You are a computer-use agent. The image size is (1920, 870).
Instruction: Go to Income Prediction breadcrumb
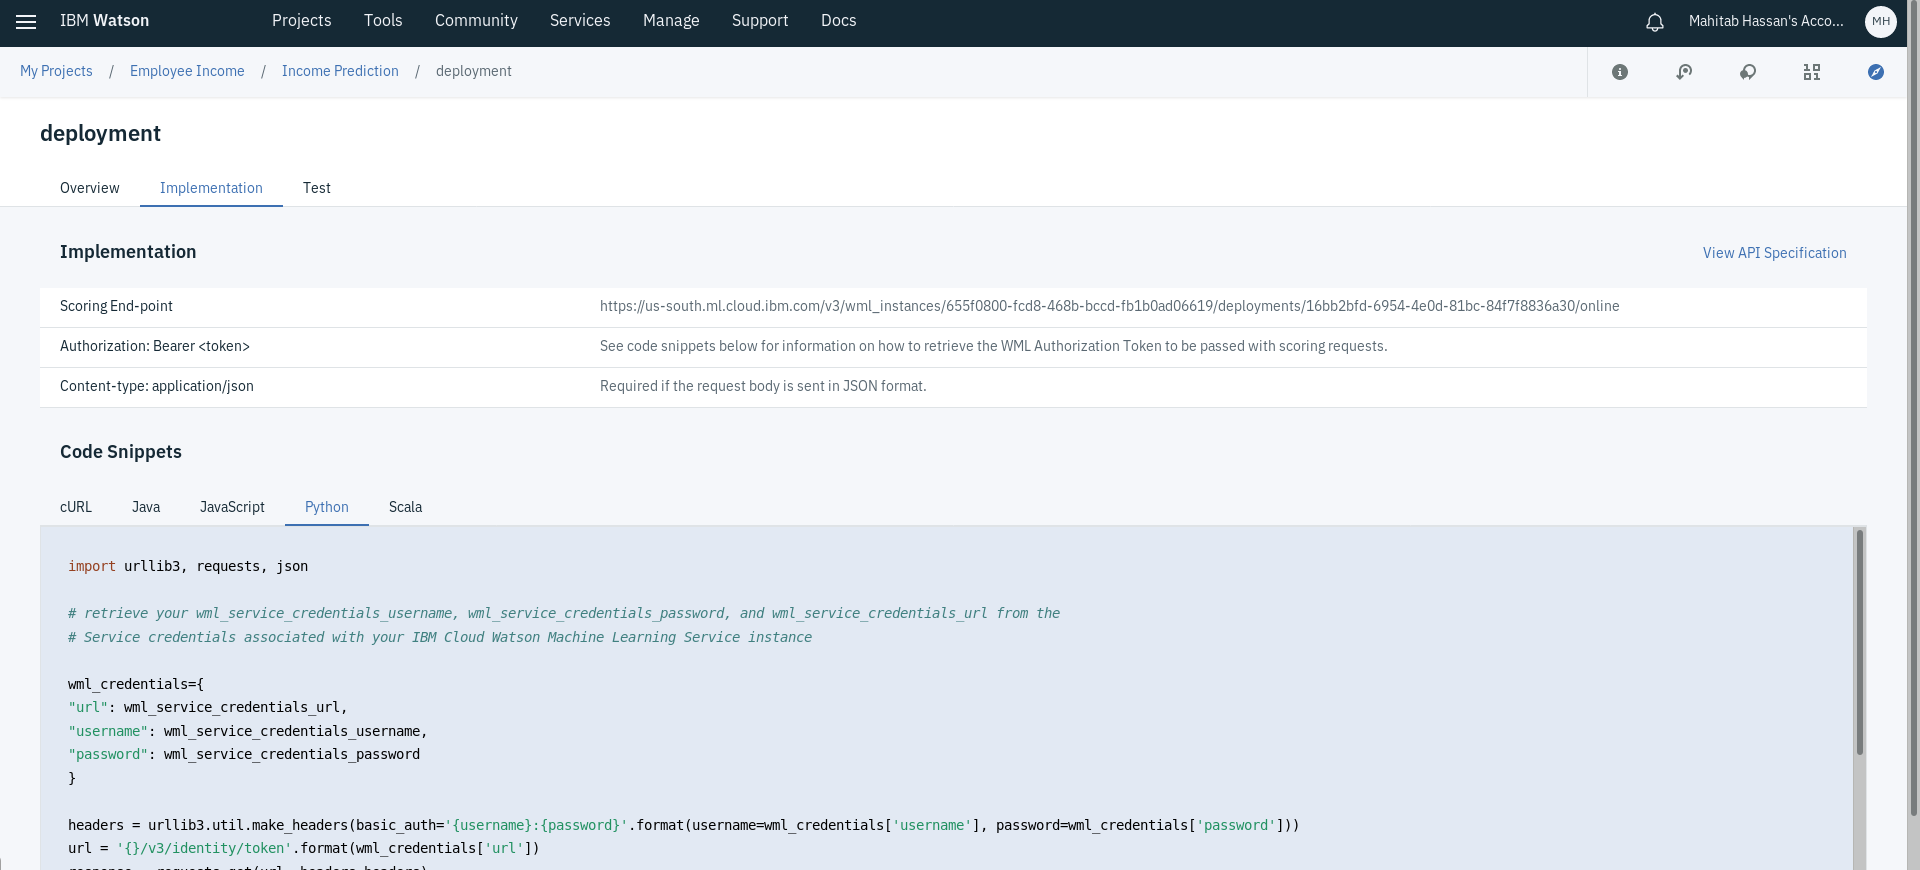[x=340, y=71]
